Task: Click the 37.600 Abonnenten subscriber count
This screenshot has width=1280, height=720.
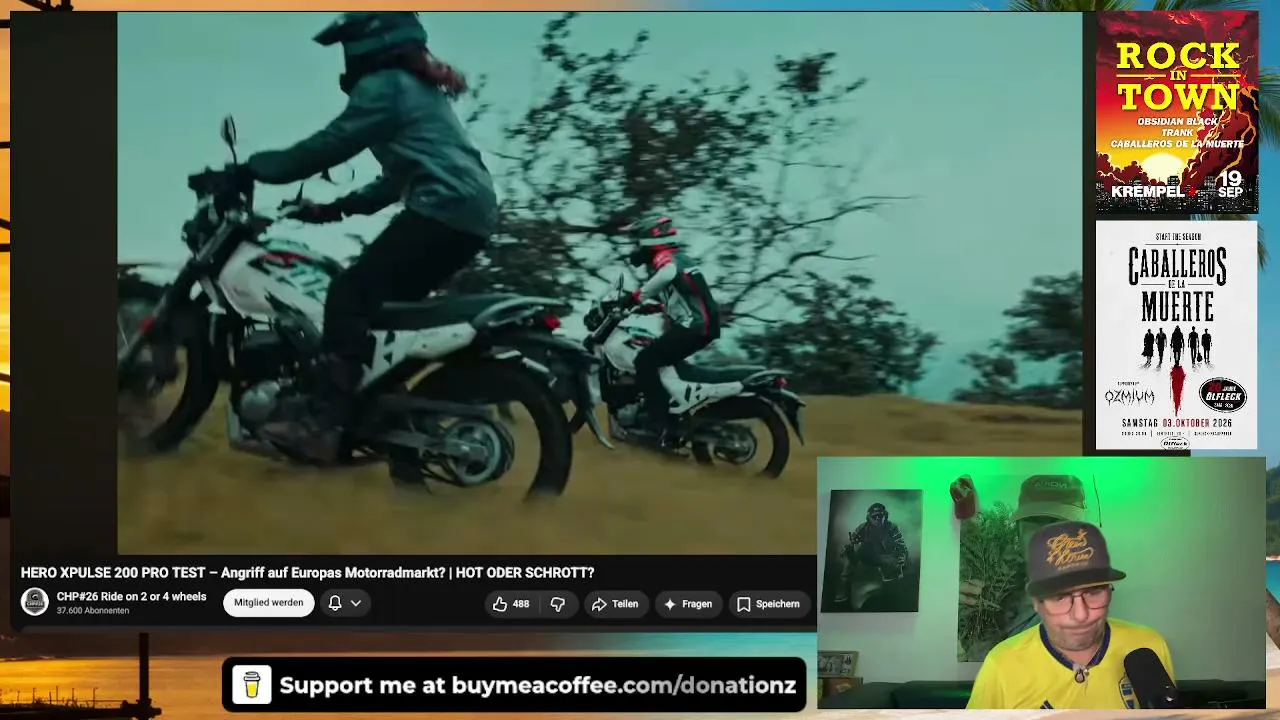Action: [93, 611]
